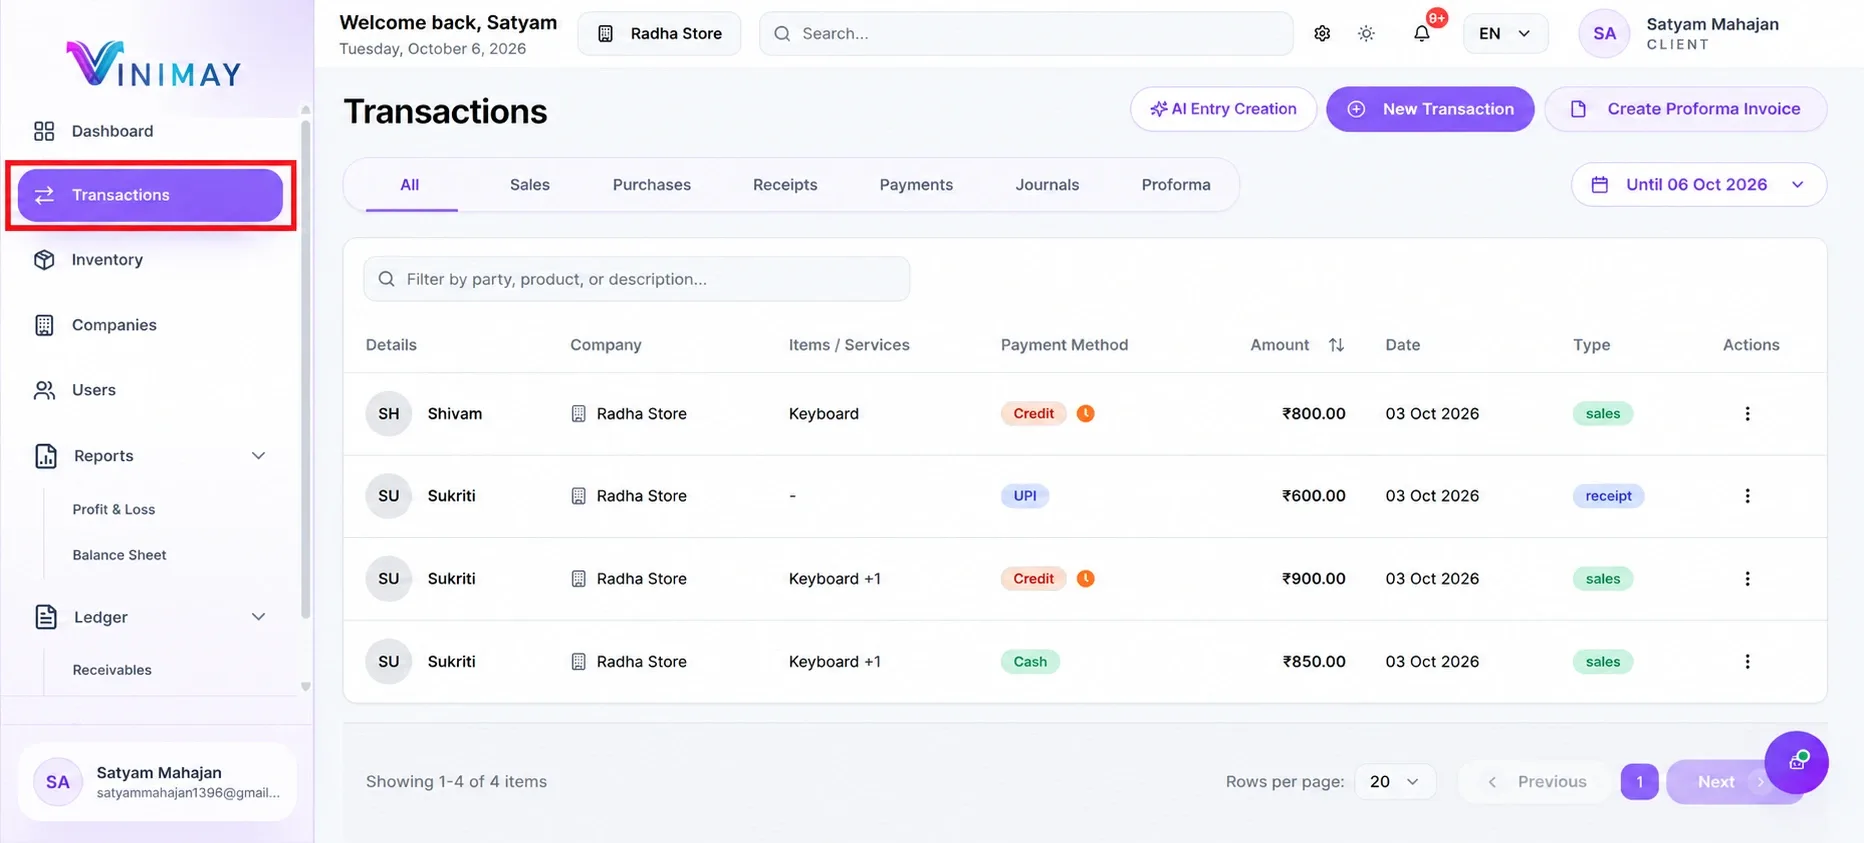Click Credit badge in Shivam row
Viewport: 1864px width, 843px height.
1033,414
